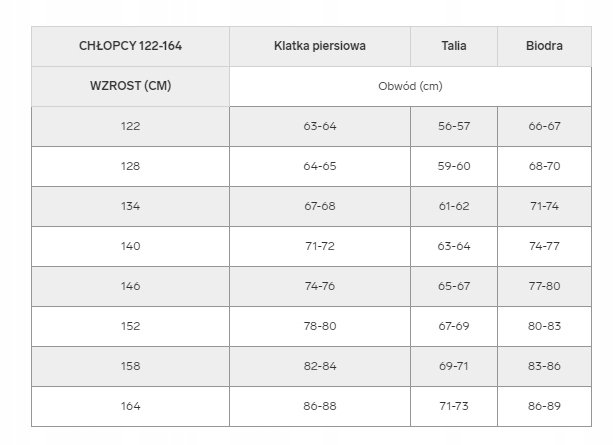
Task: Click the height 152 row label
Action: 130,326
